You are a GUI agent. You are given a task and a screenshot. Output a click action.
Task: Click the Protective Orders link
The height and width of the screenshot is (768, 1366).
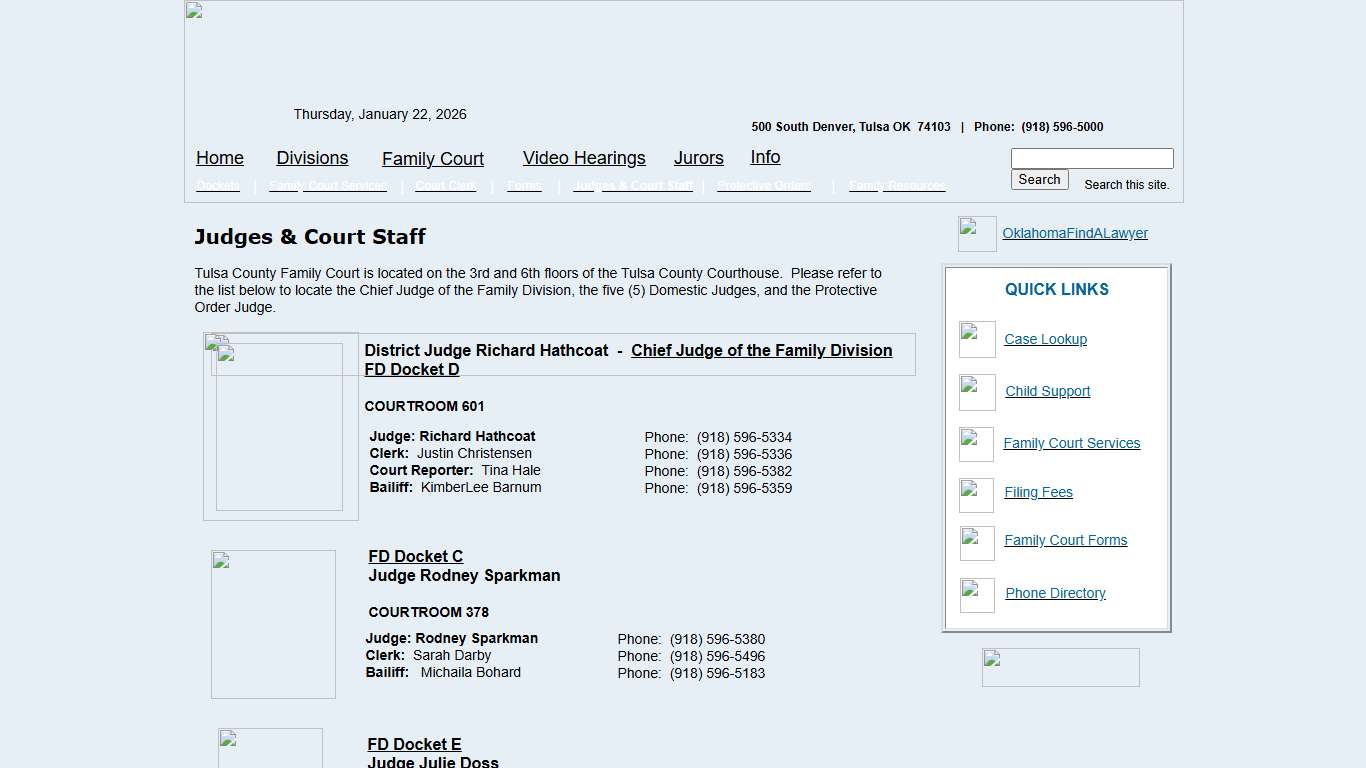(763, 185)
